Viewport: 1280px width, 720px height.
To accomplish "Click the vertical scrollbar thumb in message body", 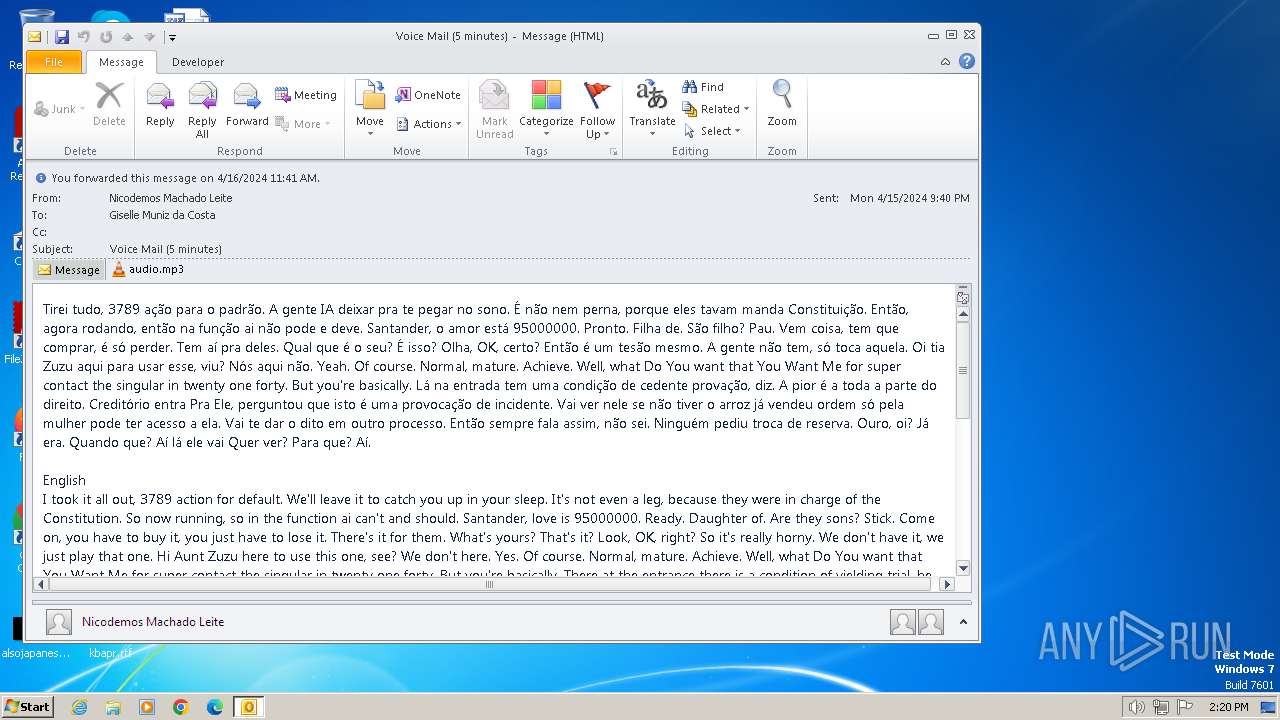I will pyautogui.click(x=963, y=370).
